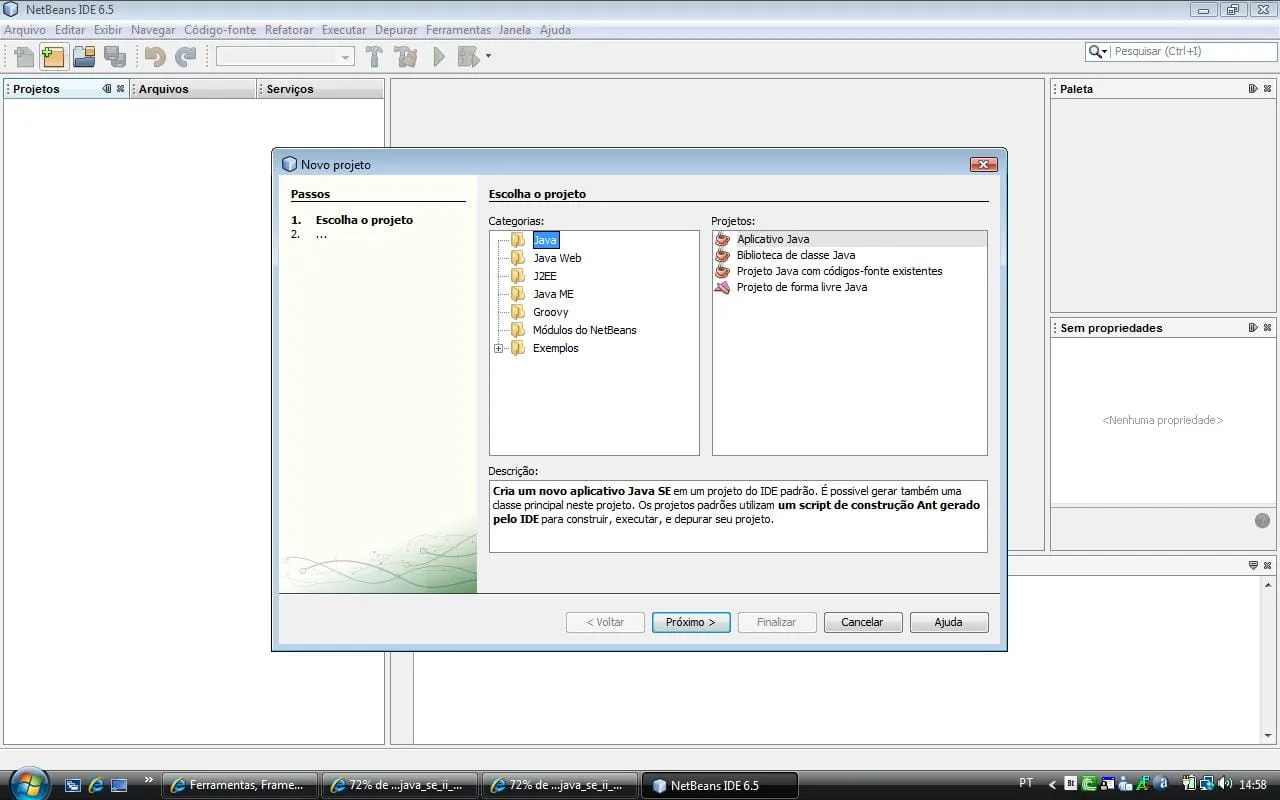Viewport: 1280px width, 800px height.
Task: Click the volume speaker tray icon
Action: (1226, 784)
